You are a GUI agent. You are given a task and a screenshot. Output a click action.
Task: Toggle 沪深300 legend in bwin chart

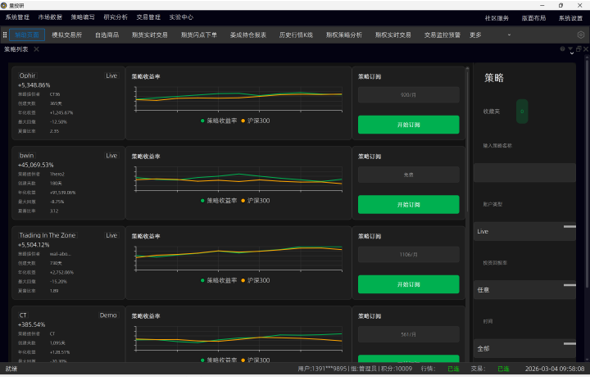coord(255,201)
